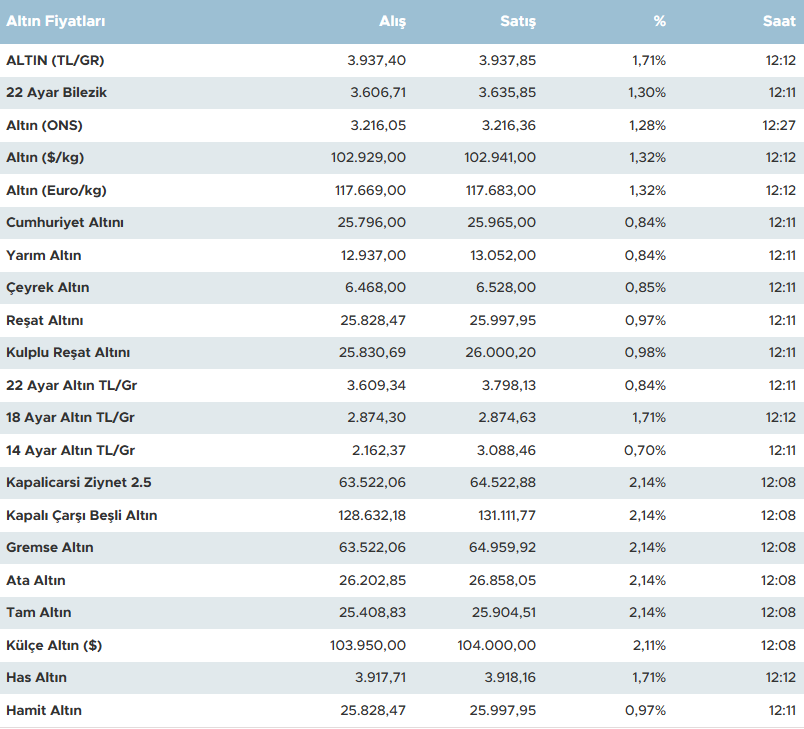
Task: Click the percentage 2,11%
Action: point(649,645)
